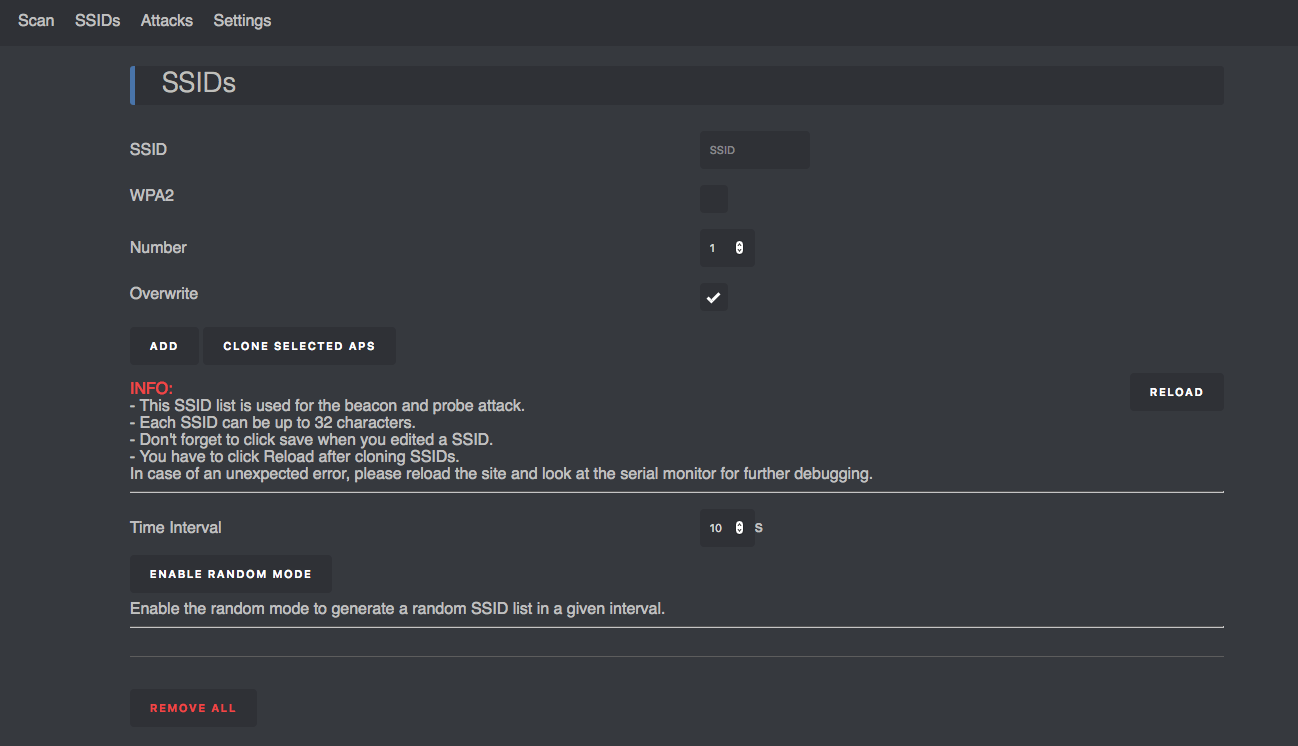The height and width of the screenshot is (746, 1298).
Task: Enable the WPA2 checkbox
Action: [x=713, y=198]
